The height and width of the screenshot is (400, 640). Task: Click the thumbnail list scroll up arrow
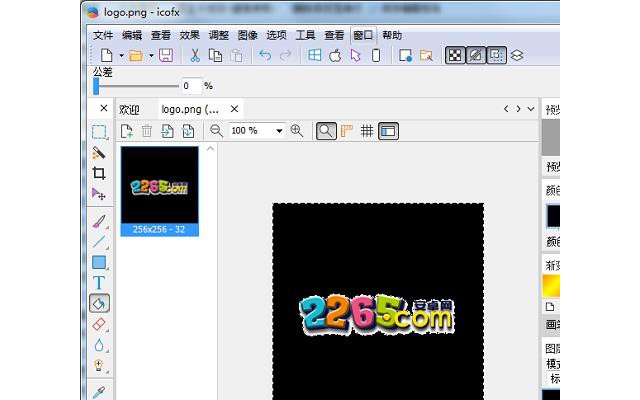pyautogui.click(x=211, y=149)
